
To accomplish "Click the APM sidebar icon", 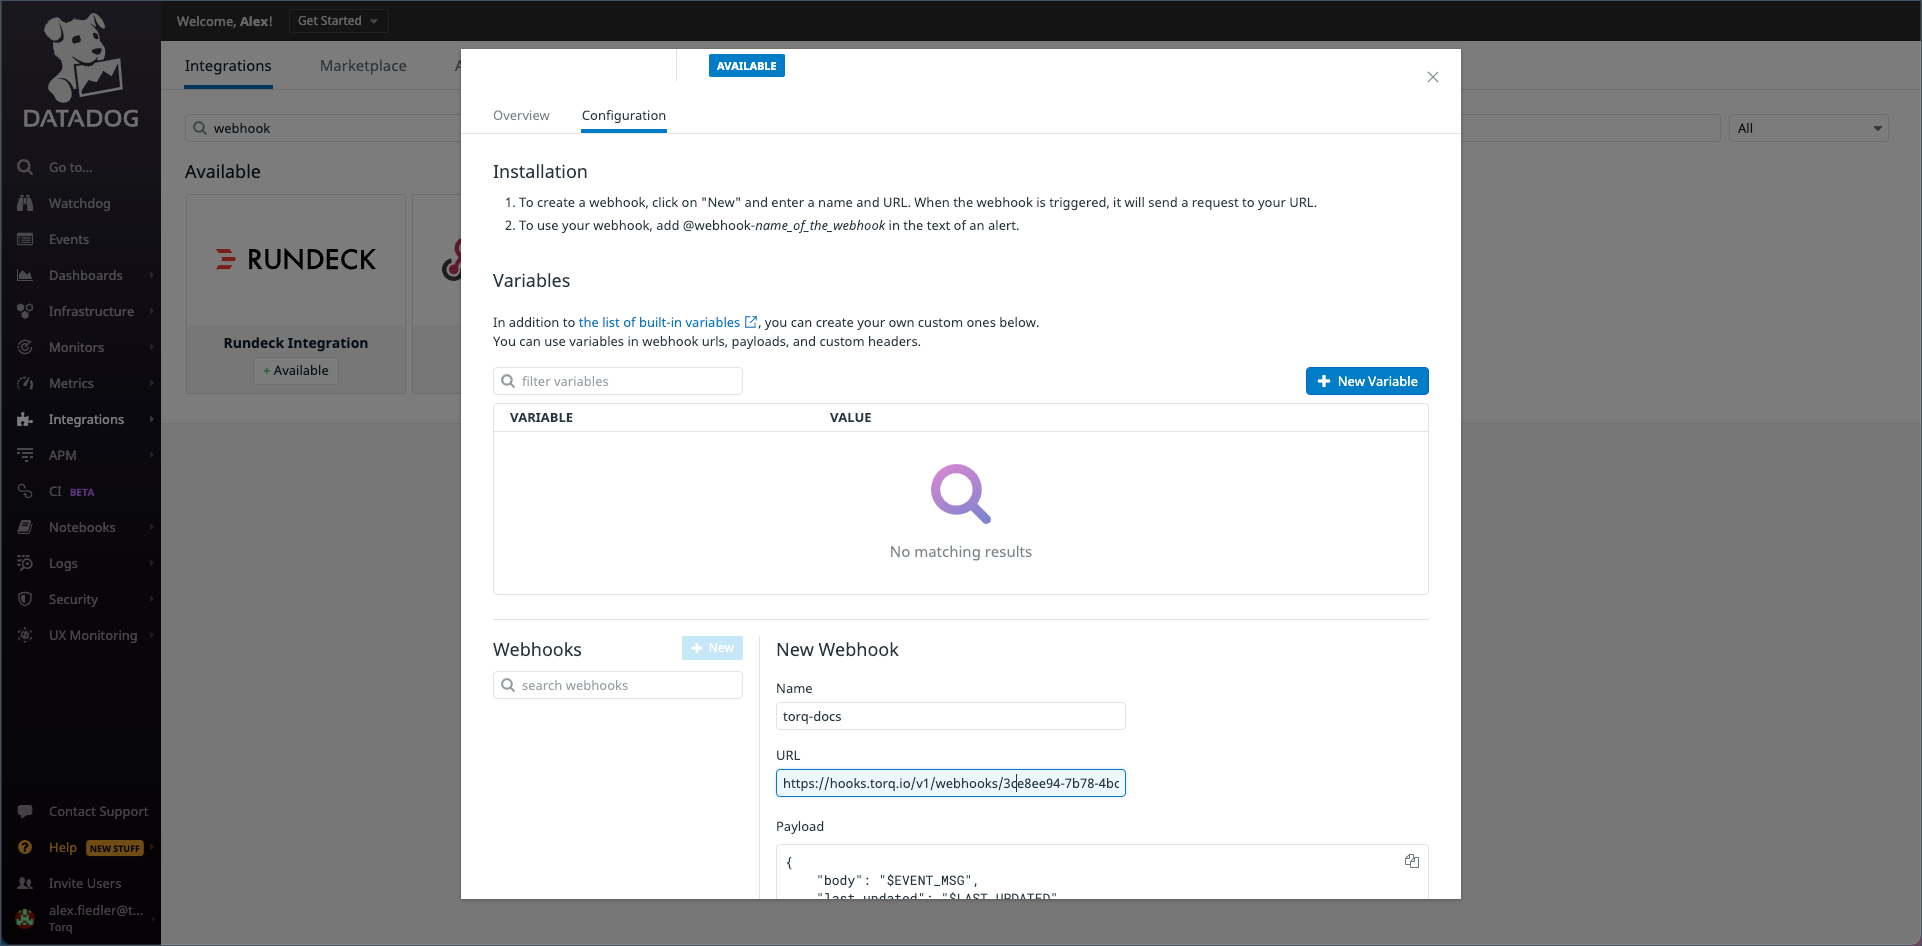I will click(25, 455).
